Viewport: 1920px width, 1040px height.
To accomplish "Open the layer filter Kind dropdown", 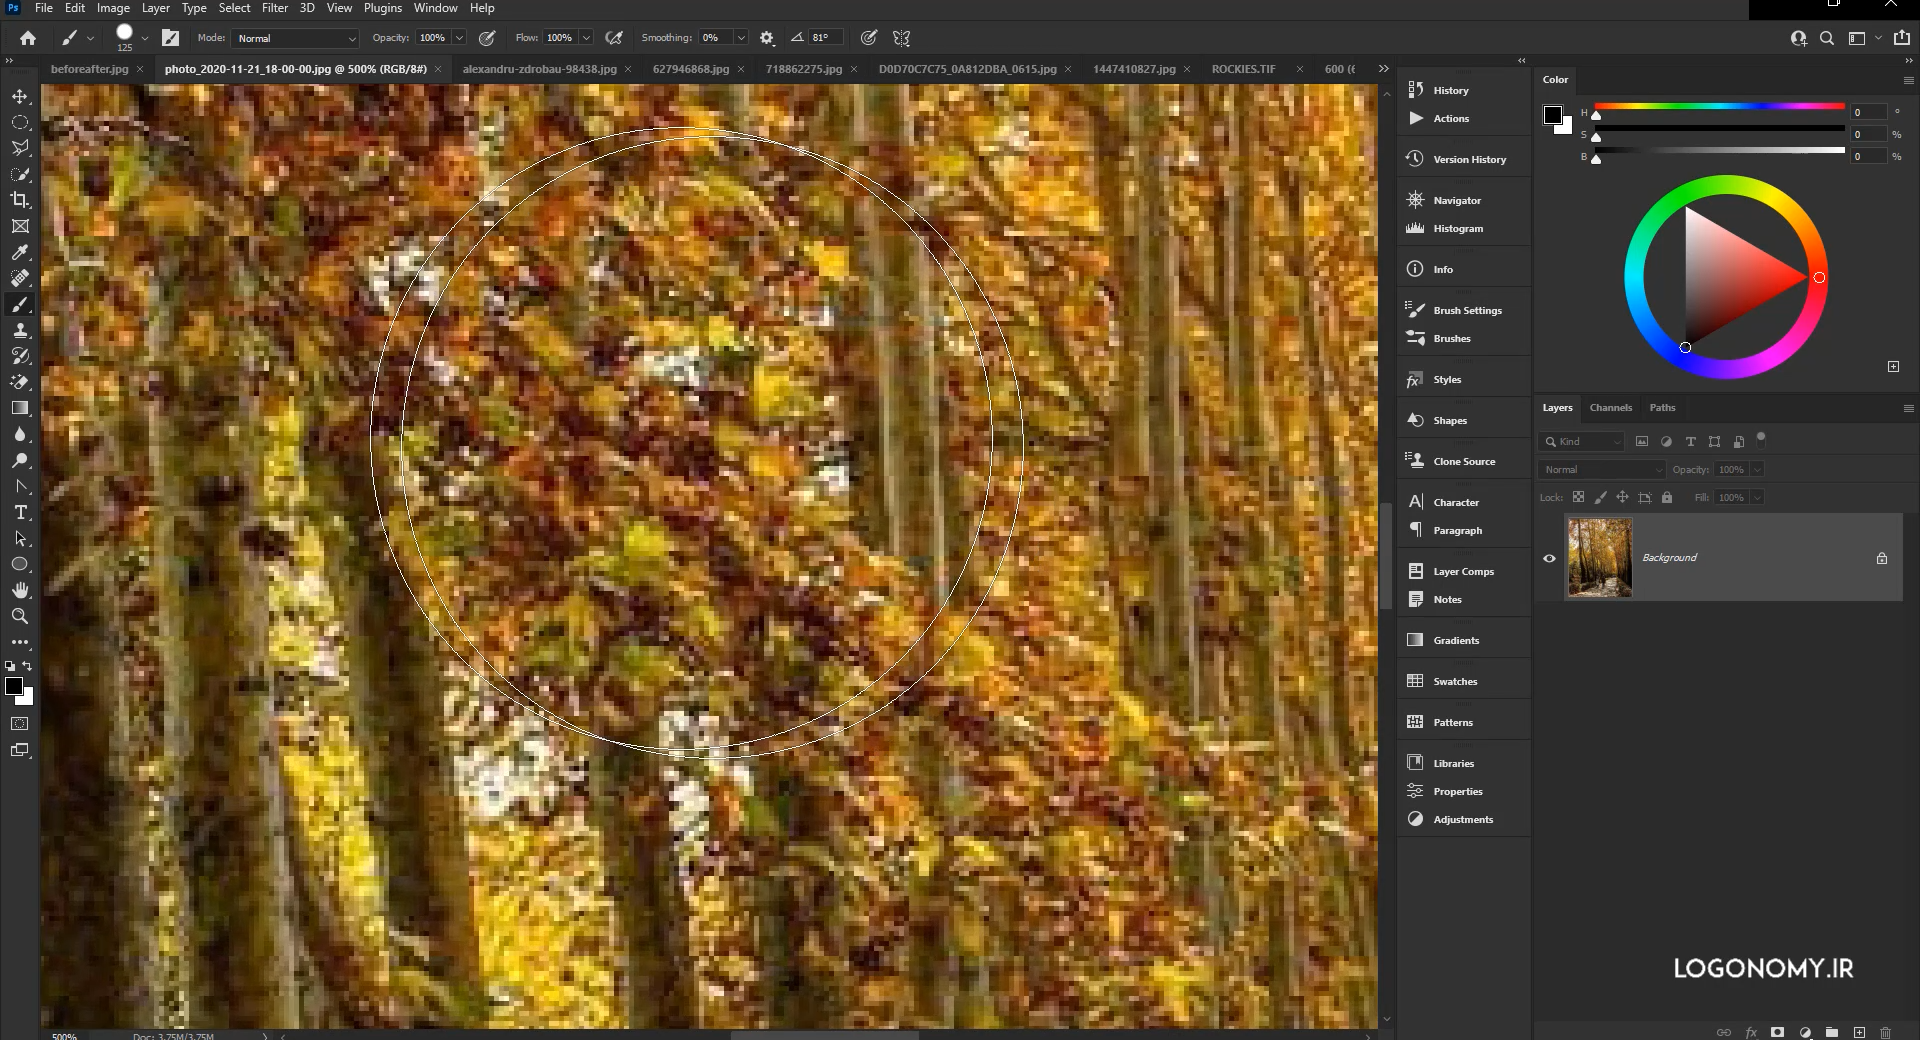I will pyautogui.click(x=1581, y=441).
